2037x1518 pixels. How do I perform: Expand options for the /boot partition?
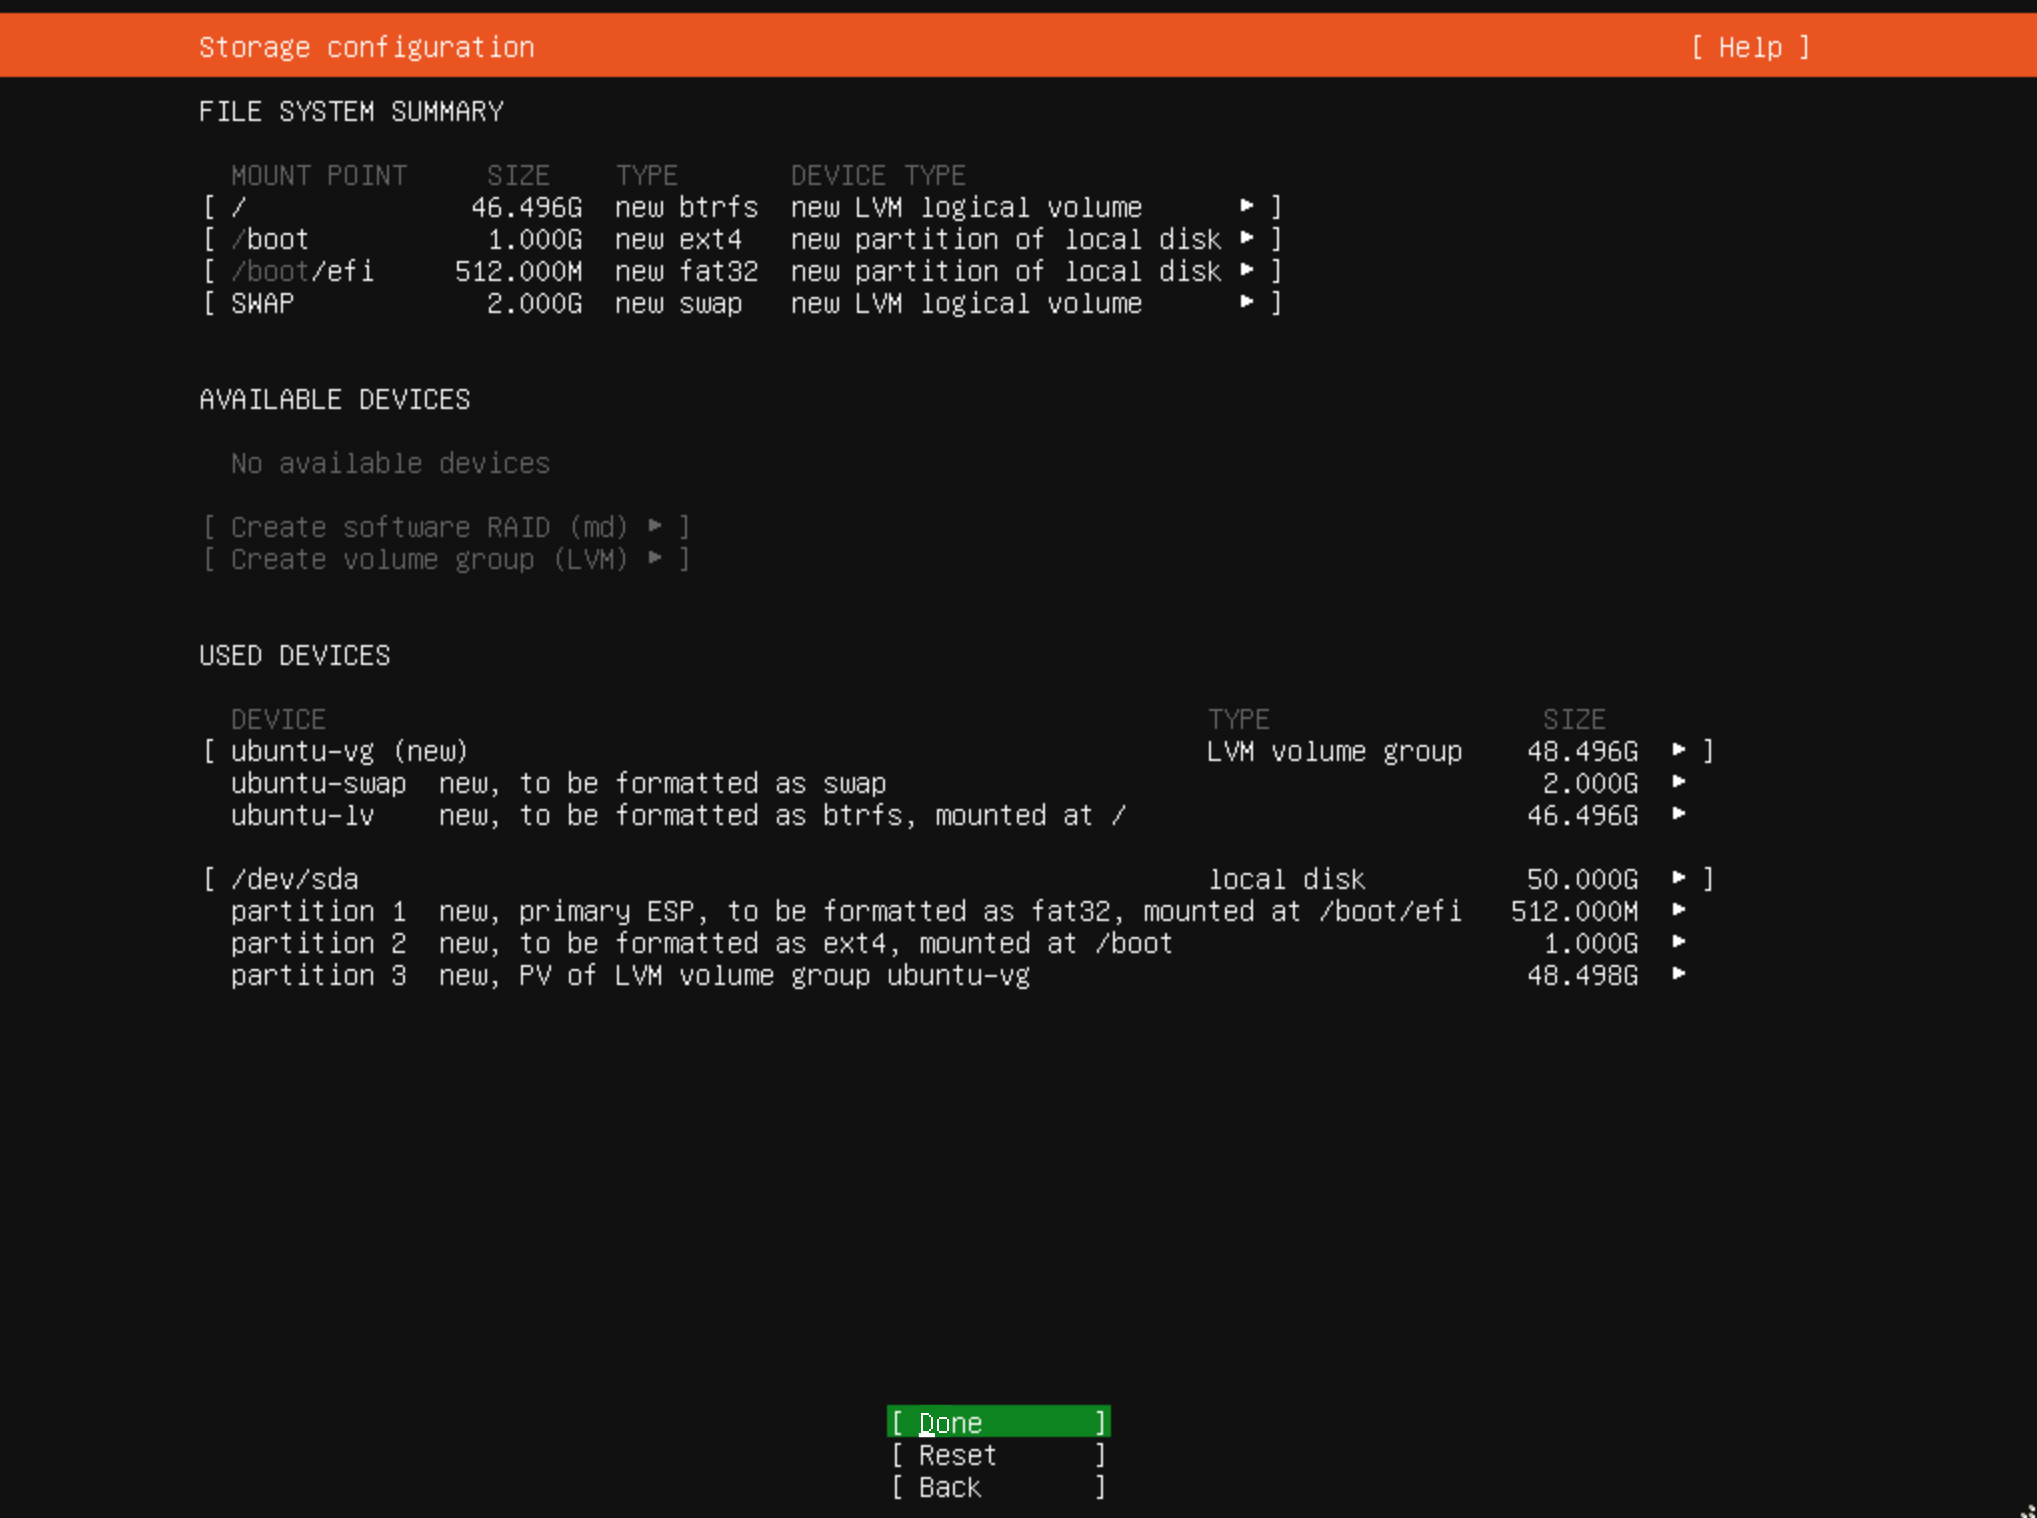(x=1247, y=239)
